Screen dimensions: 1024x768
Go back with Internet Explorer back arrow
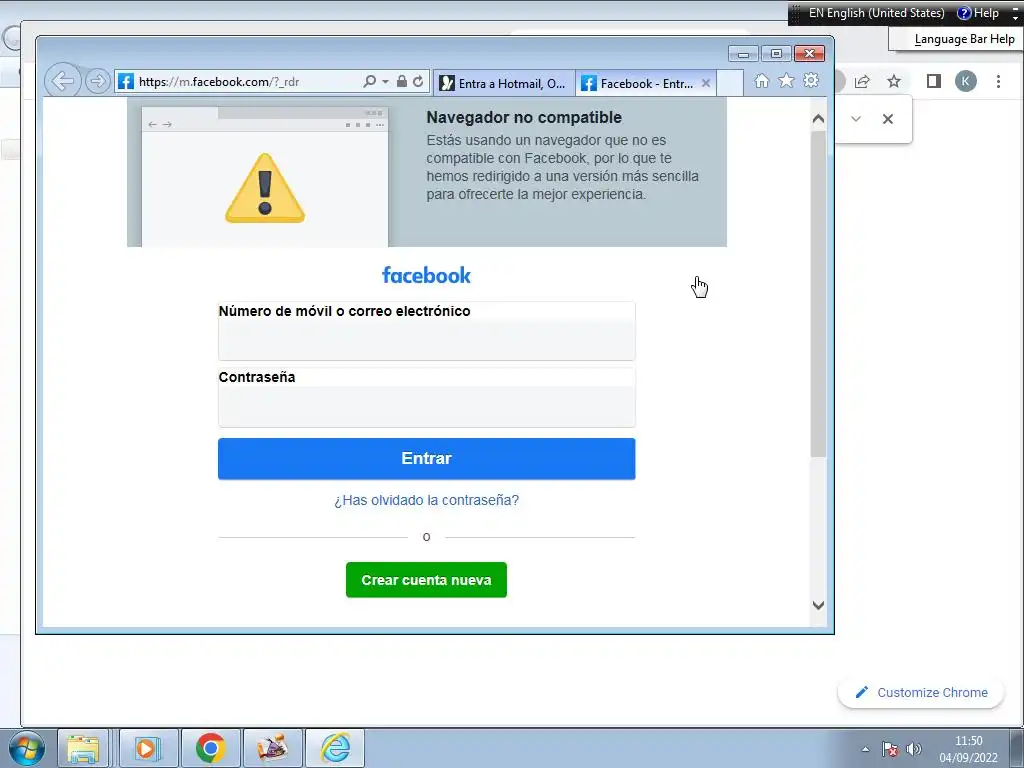pyautogui.click(x=63, y=82)
